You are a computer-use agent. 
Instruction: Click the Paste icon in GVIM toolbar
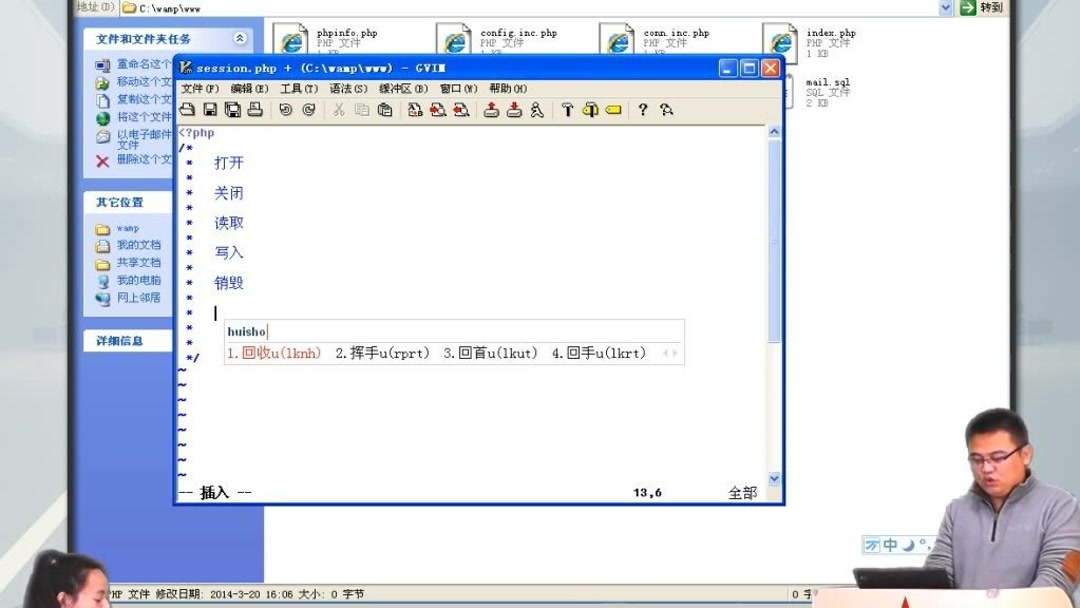click(x=388, y=110)
